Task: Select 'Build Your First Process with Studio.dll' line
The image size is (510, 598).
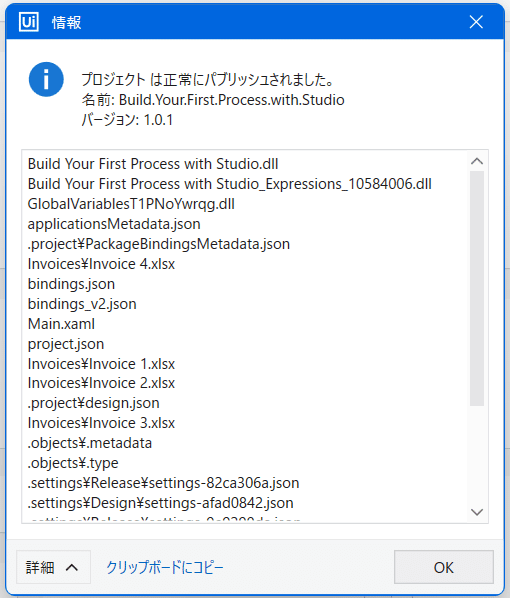Action: (x=153, y=164)
